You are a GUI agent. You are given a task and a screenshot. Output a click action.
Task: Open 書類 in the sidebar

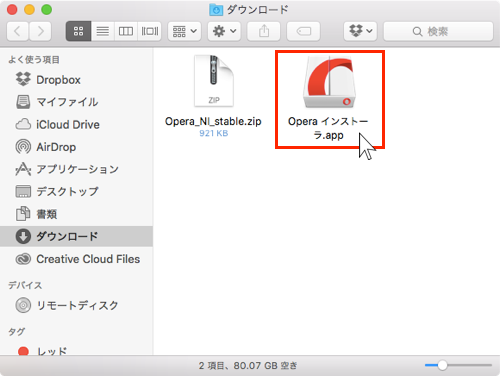(x=76, y=214)
